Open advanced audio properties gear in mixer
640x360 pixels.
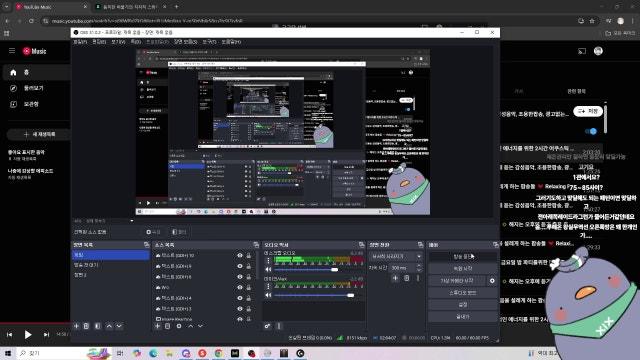coord(267,326)
